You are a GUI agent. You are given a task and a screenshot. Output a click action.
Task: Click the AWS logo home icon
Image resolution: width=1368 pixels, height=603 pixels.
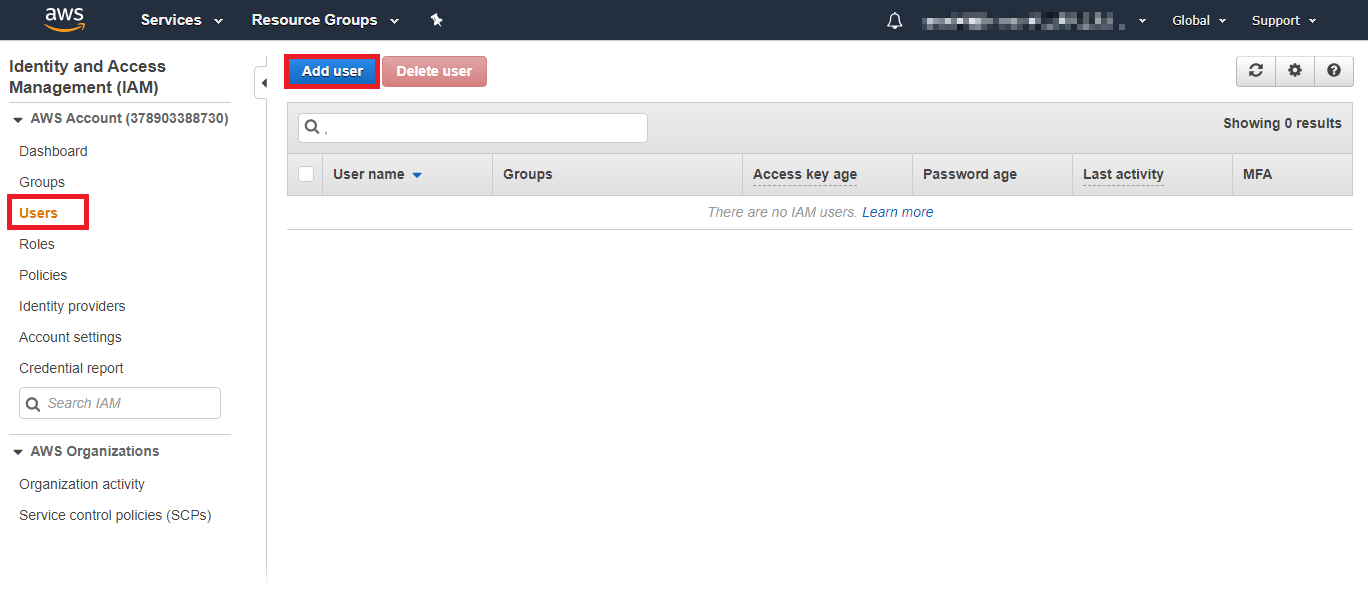pos(65,19)
